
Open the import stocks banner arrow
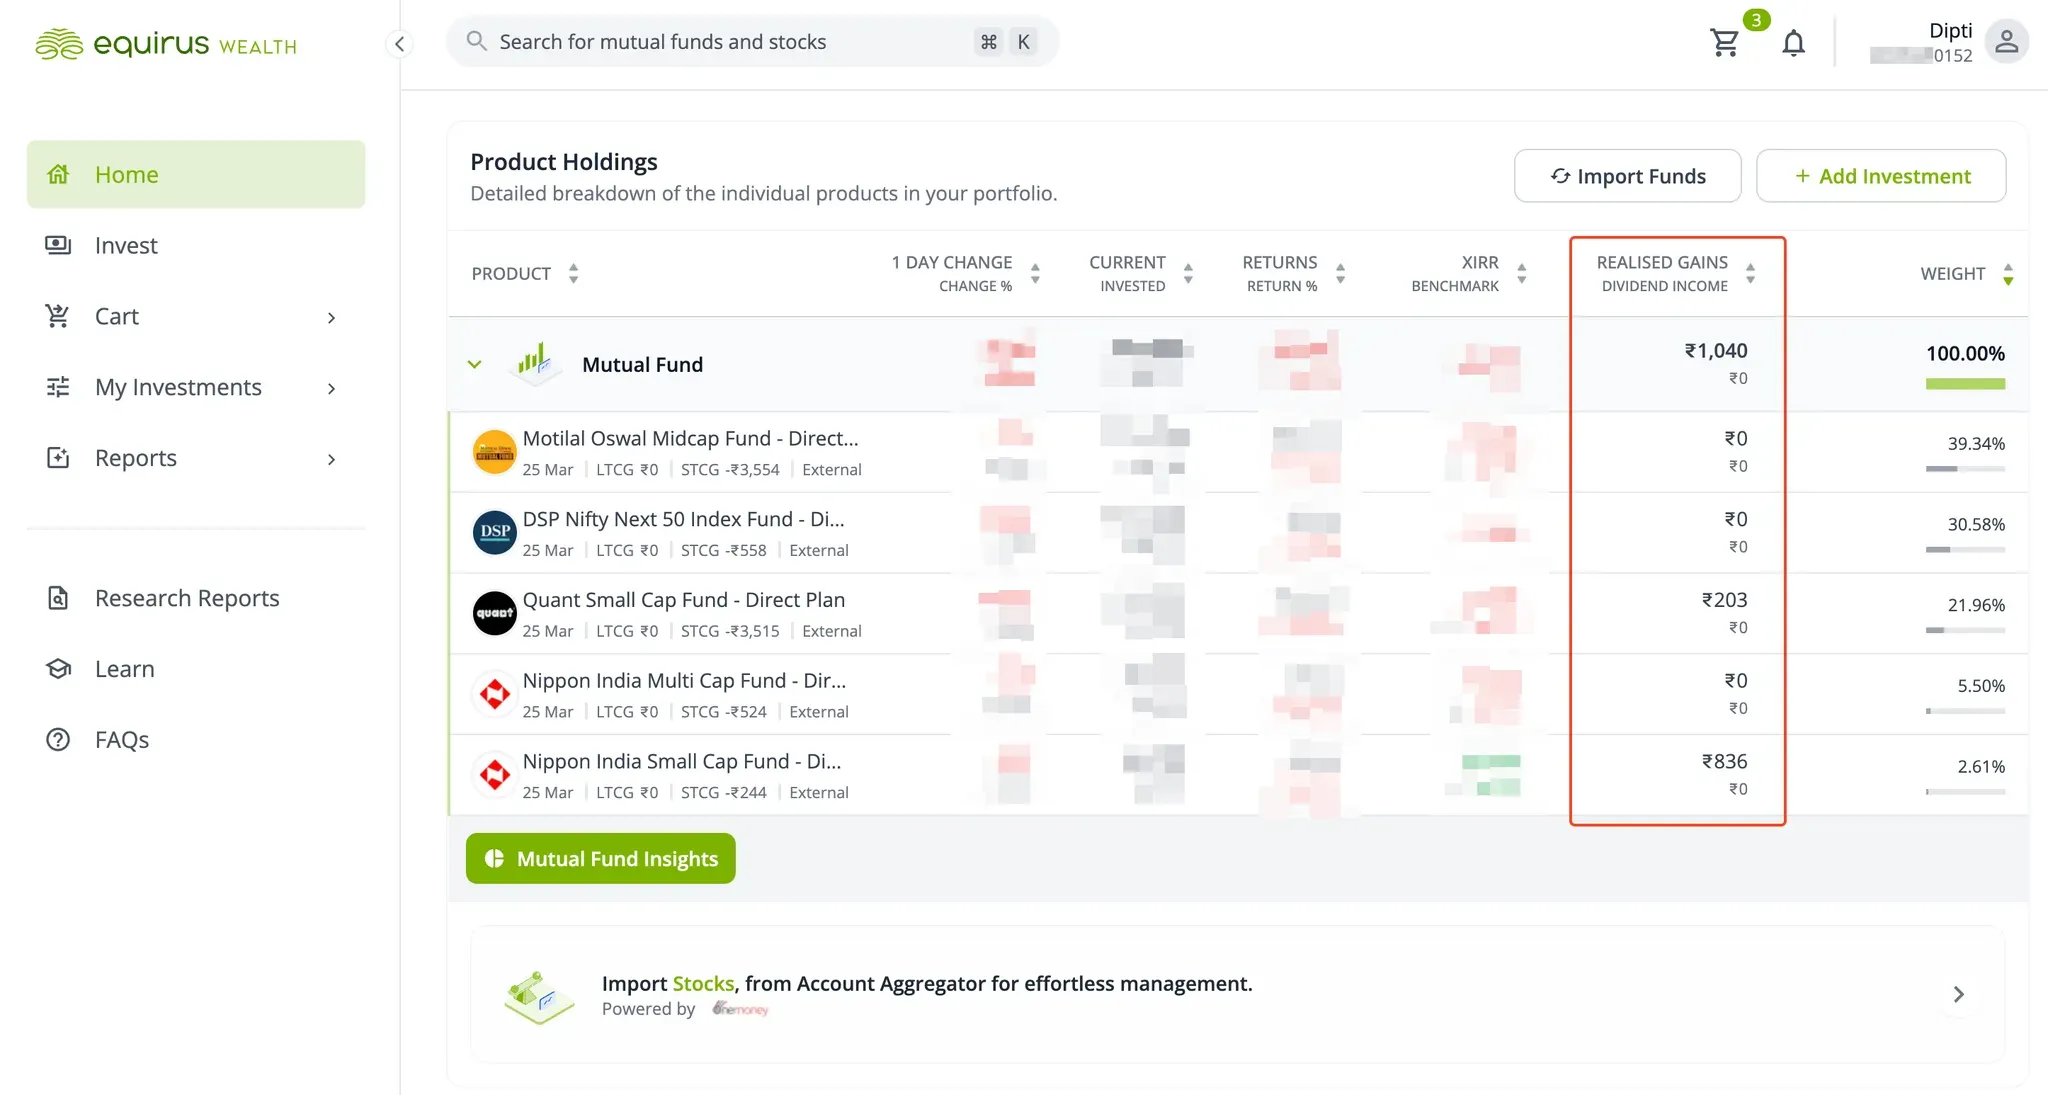[1959, 994]
